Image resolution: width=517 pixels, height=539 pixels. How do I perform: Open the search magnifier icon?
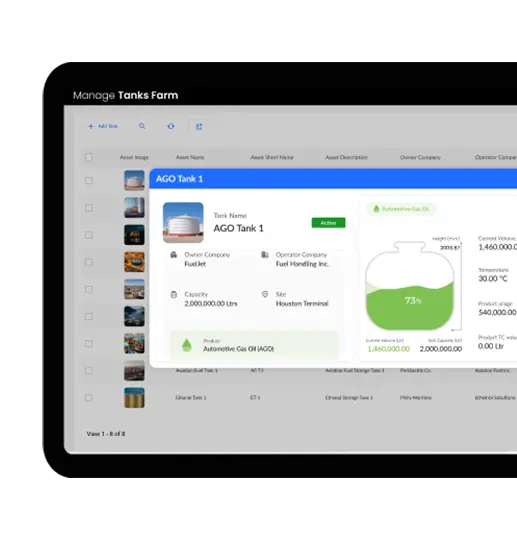click(x=142, y=126)
